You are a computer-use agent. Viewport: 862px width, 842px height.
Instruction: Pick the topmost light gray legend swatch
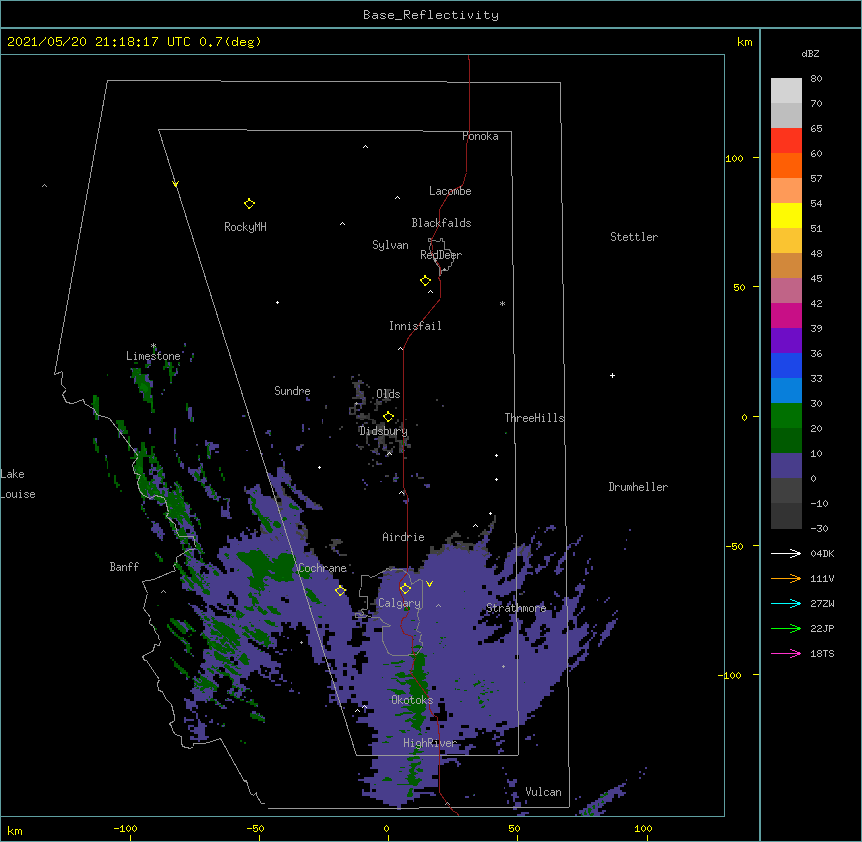(786, 90)
